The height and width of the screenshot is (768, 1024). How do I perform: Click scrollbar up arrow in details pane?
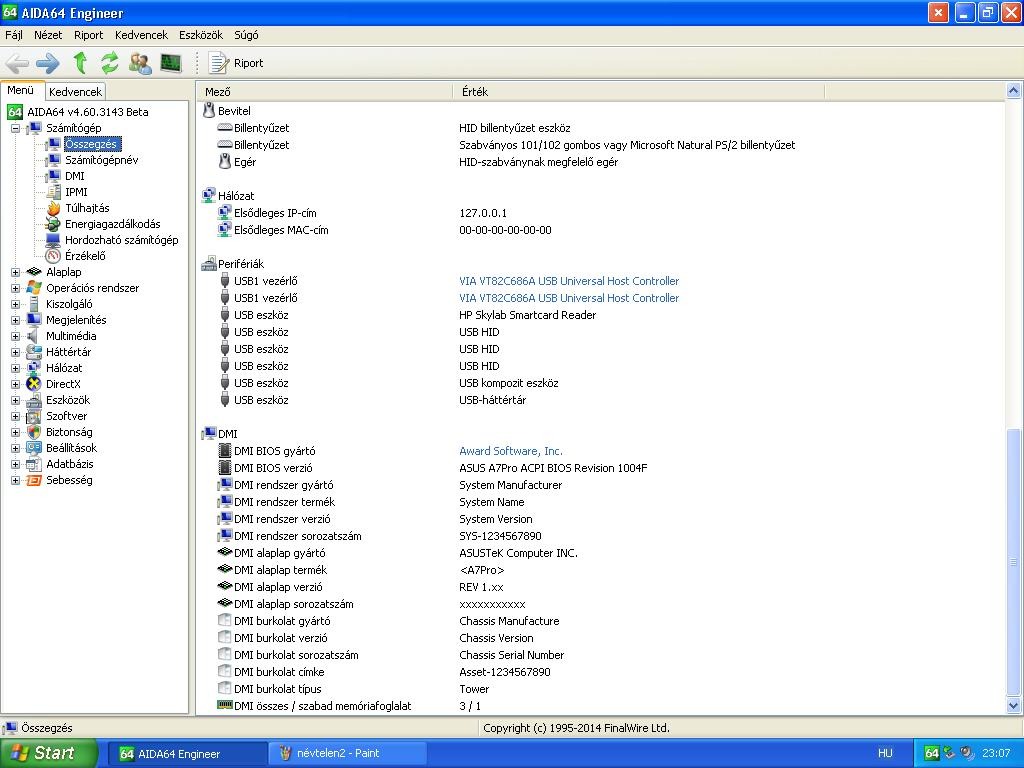click(x=1013, y=91)
